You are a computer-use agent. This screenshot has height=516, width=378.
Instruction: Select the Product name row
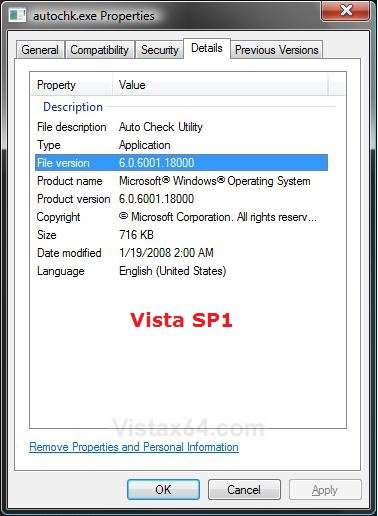click(x=181, y=181)
